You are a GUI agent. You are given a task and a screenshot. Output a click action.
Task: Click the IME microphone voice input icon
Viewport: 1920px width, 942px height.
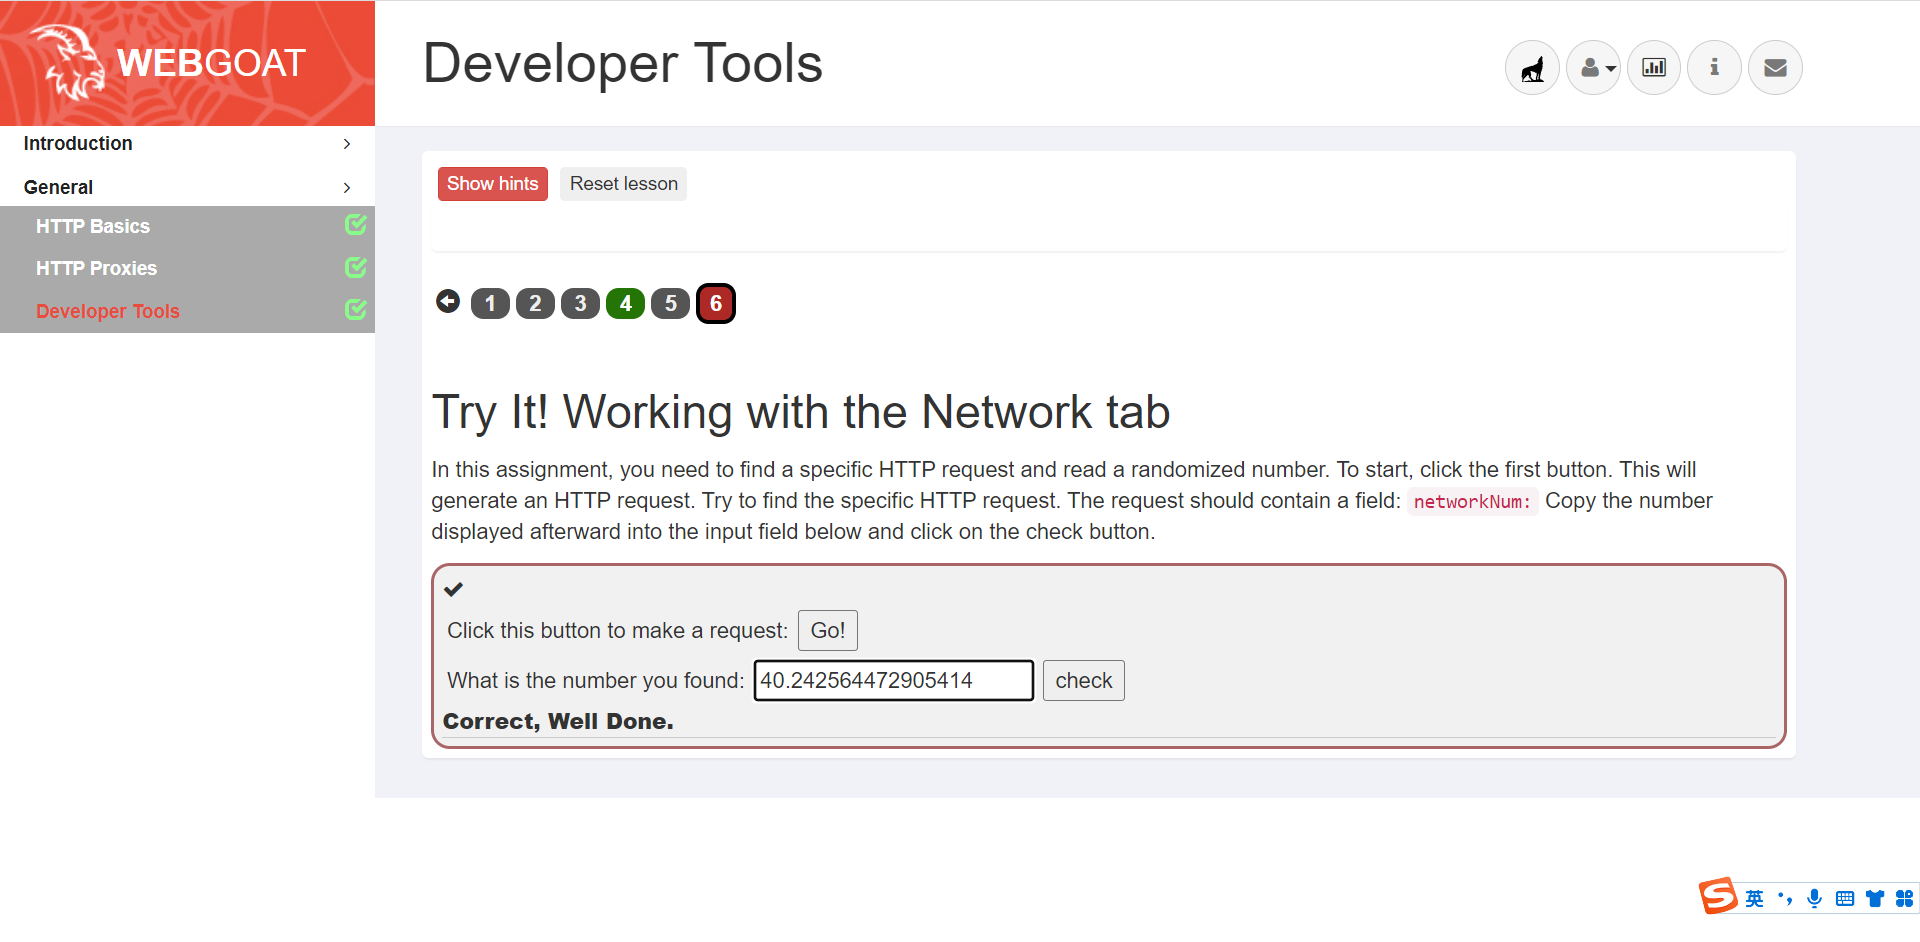click(1815, 899)
